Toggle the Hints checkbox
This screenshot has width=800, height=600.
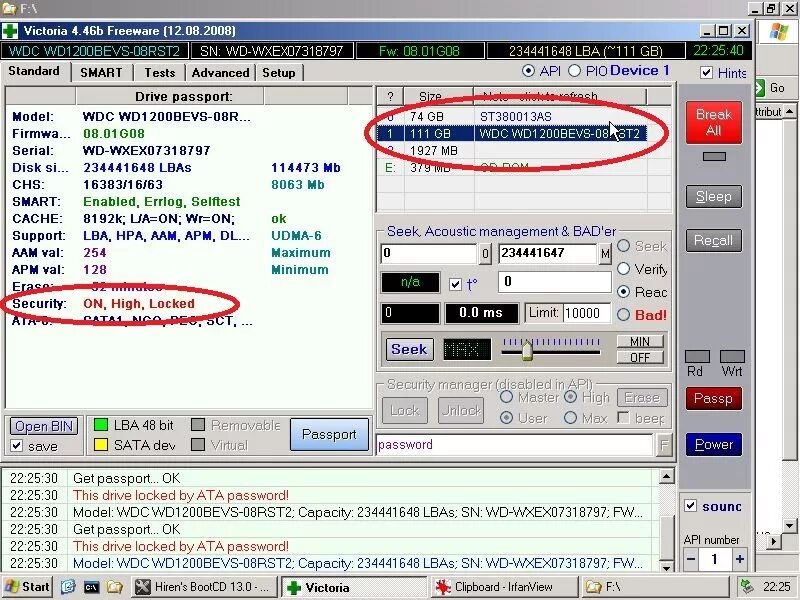707,73
